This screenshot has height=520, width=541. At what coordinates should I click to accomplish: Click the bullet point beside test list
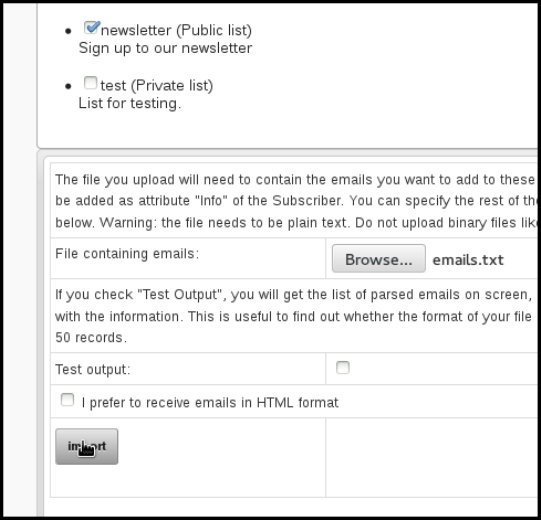tap(68, 86)
